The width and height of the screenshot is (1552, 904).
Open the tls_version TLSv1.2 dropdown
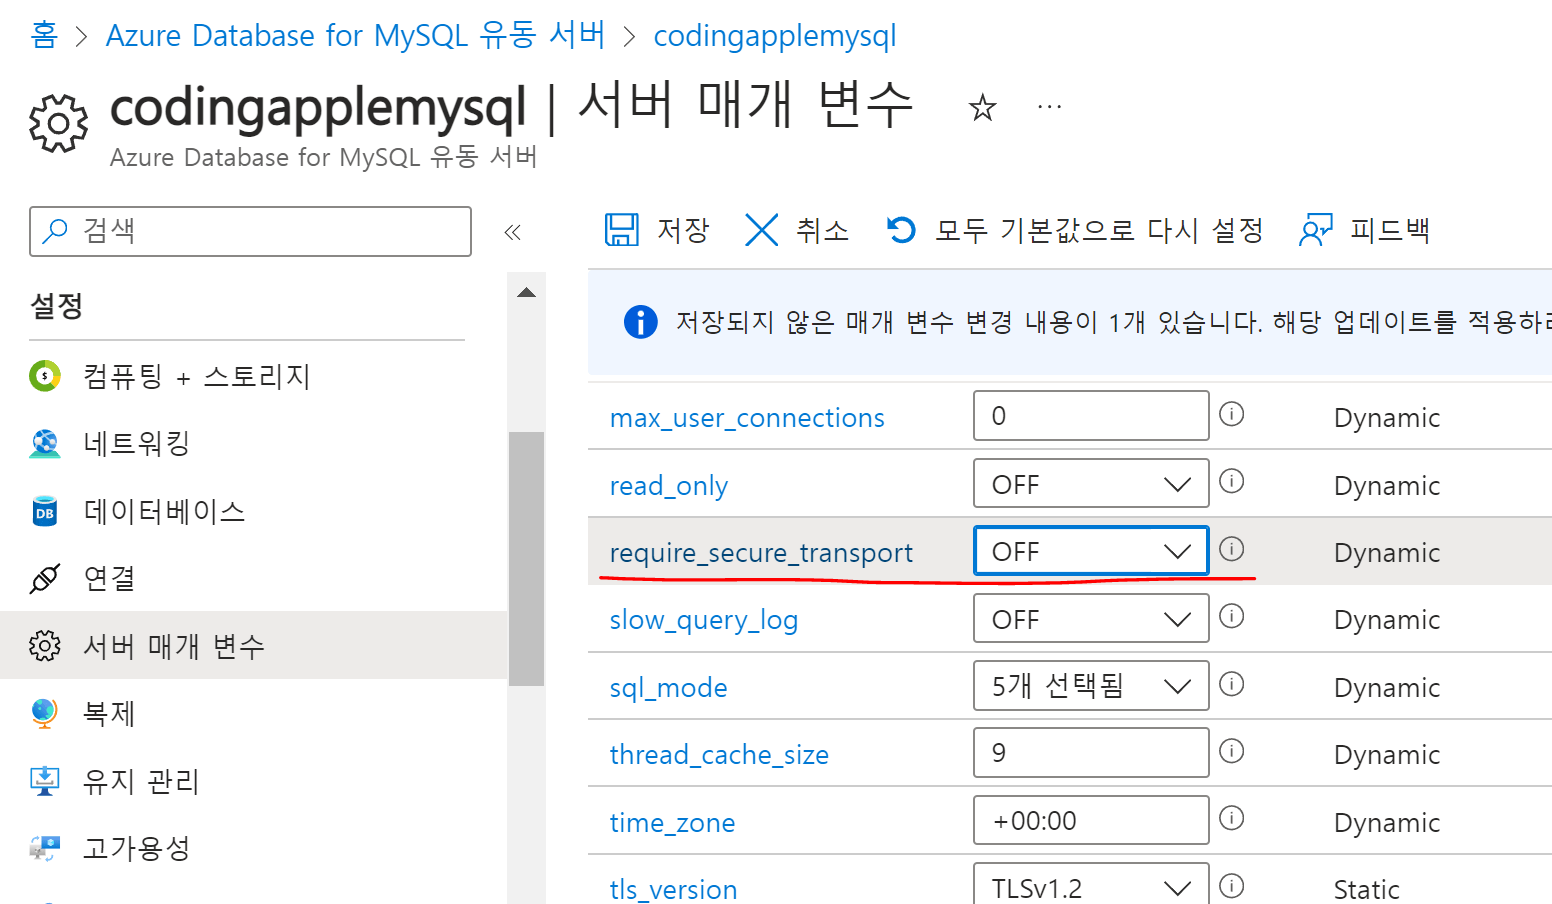point(1091,884)
